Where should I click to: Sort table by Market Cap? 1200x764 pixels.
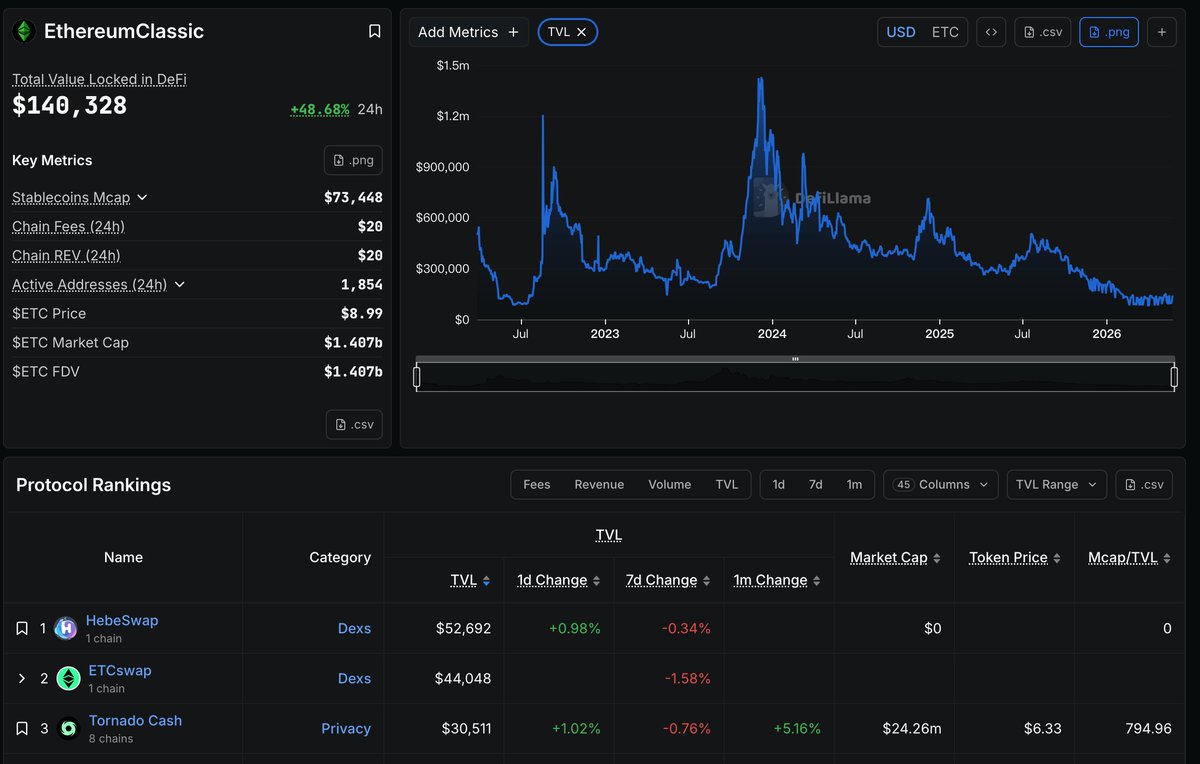(895, 558)
